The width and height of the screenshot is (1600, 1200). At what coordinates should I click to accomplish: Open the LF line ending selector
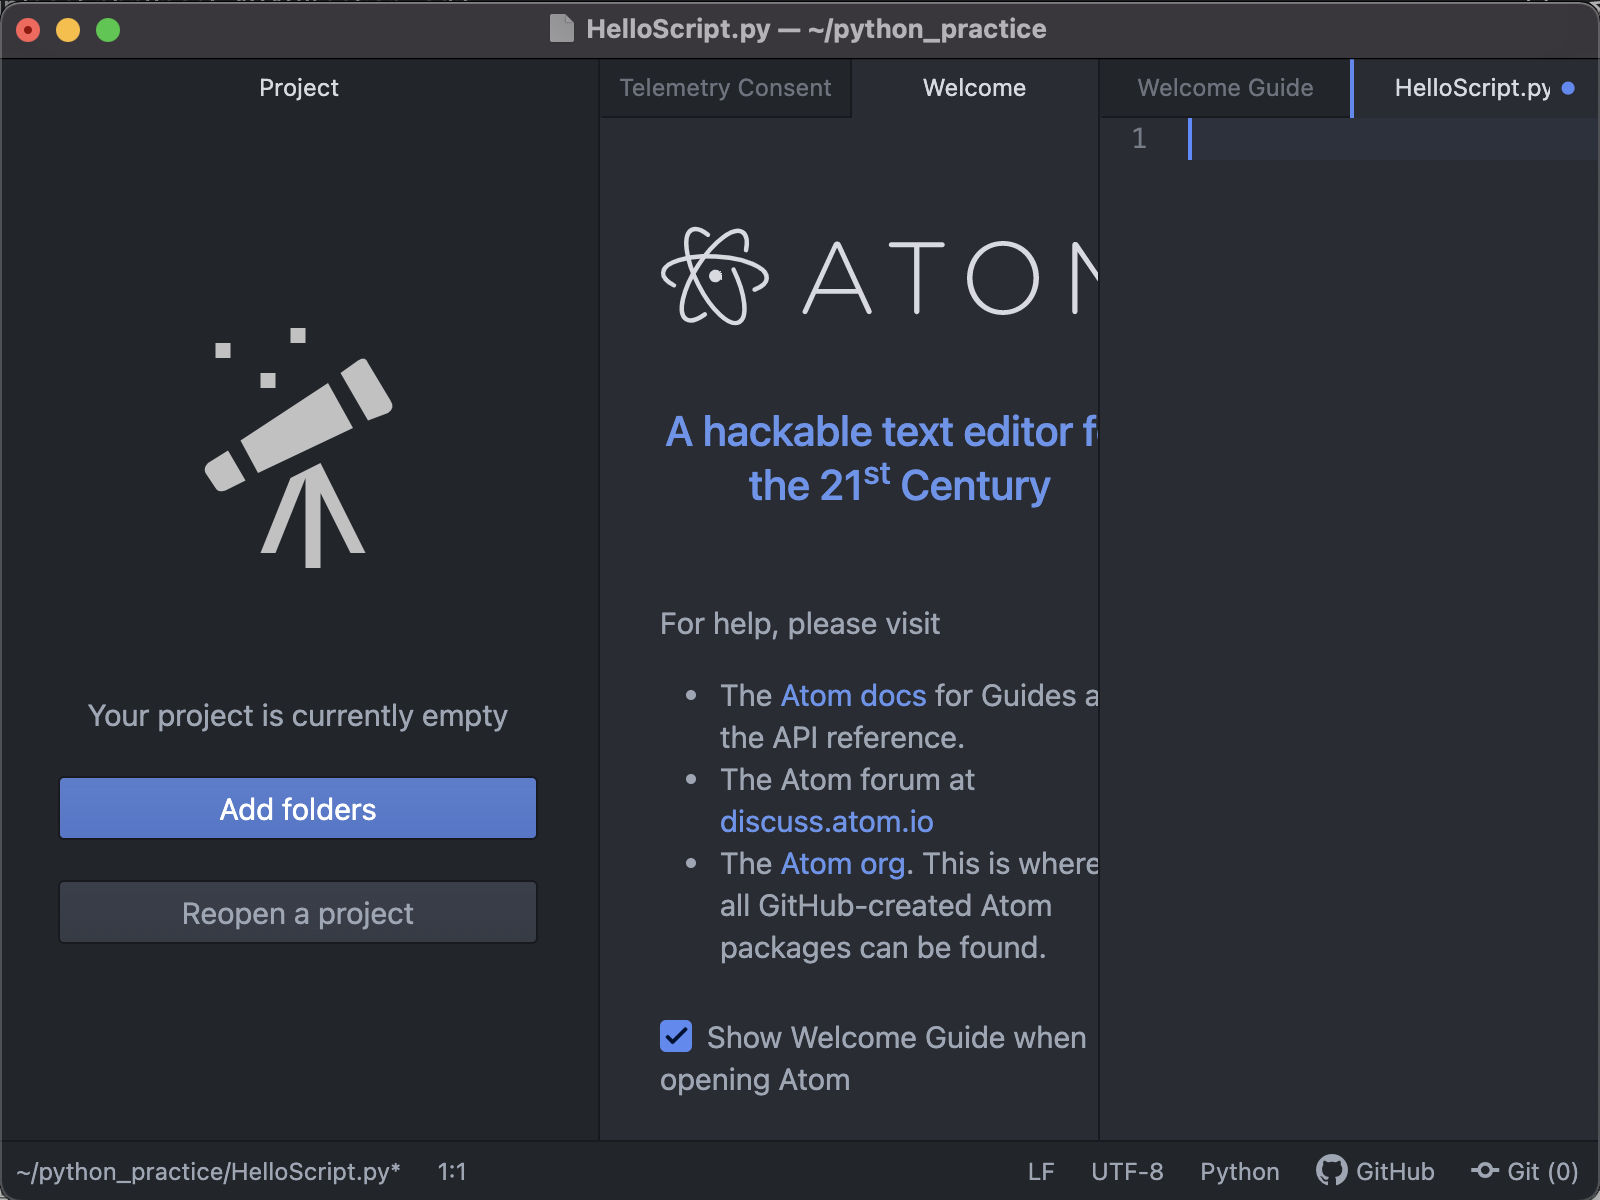point(1040,1171)
